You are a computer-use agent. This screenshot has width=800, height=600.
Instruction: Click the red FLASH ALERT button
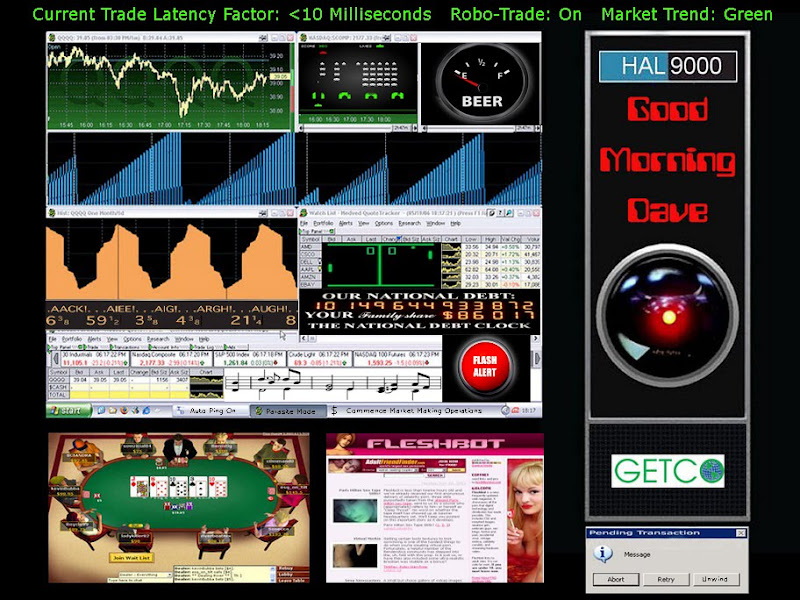click(x=484, y=366)
